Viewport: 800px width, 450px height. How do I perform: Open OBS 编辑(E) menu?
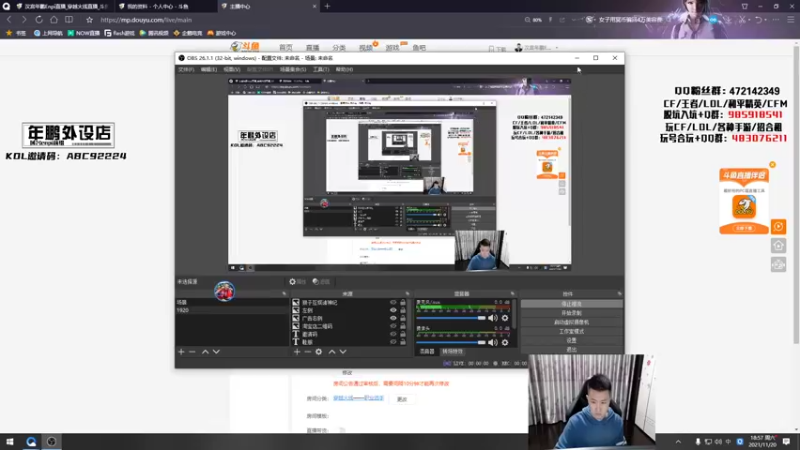coord(209,69)
